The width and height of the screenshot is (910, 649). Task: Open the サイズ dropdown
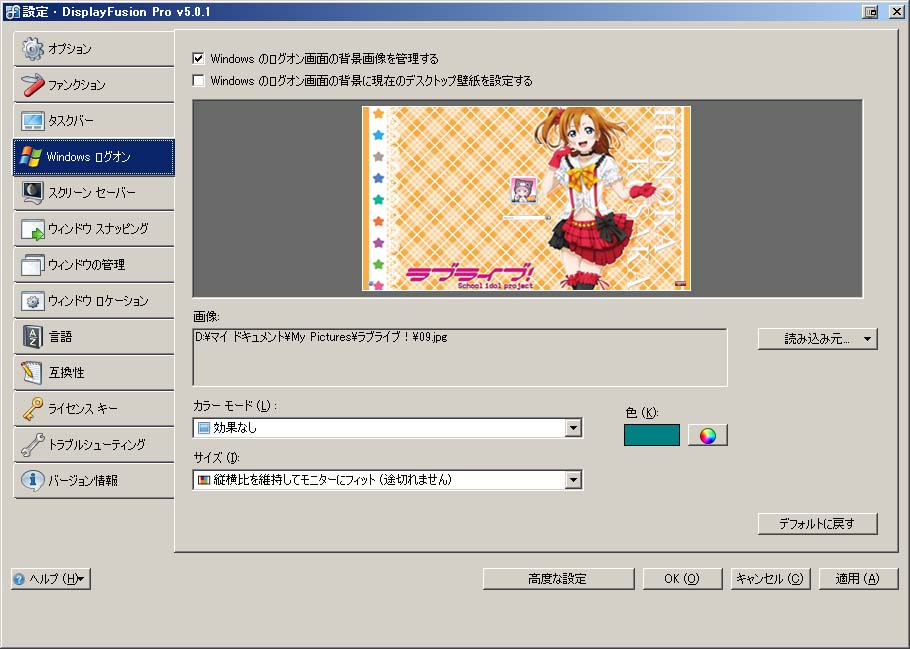click(x=574, y=479)
